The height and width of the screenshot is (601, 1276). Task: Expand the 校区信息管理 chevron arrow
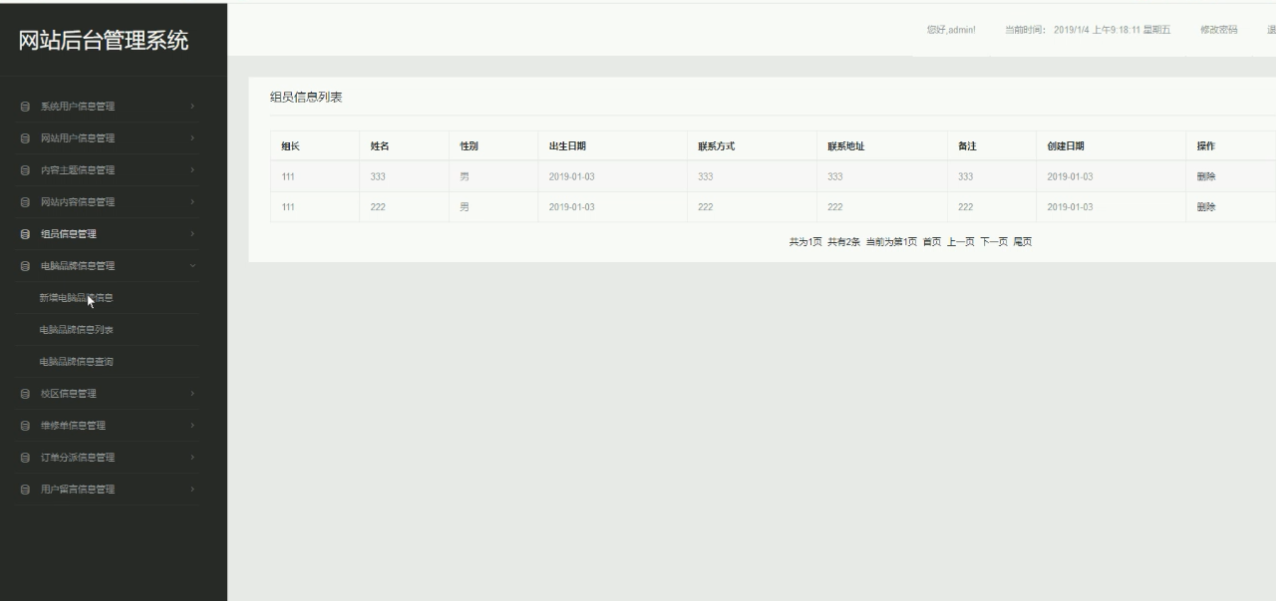click(x=192, y=393)
